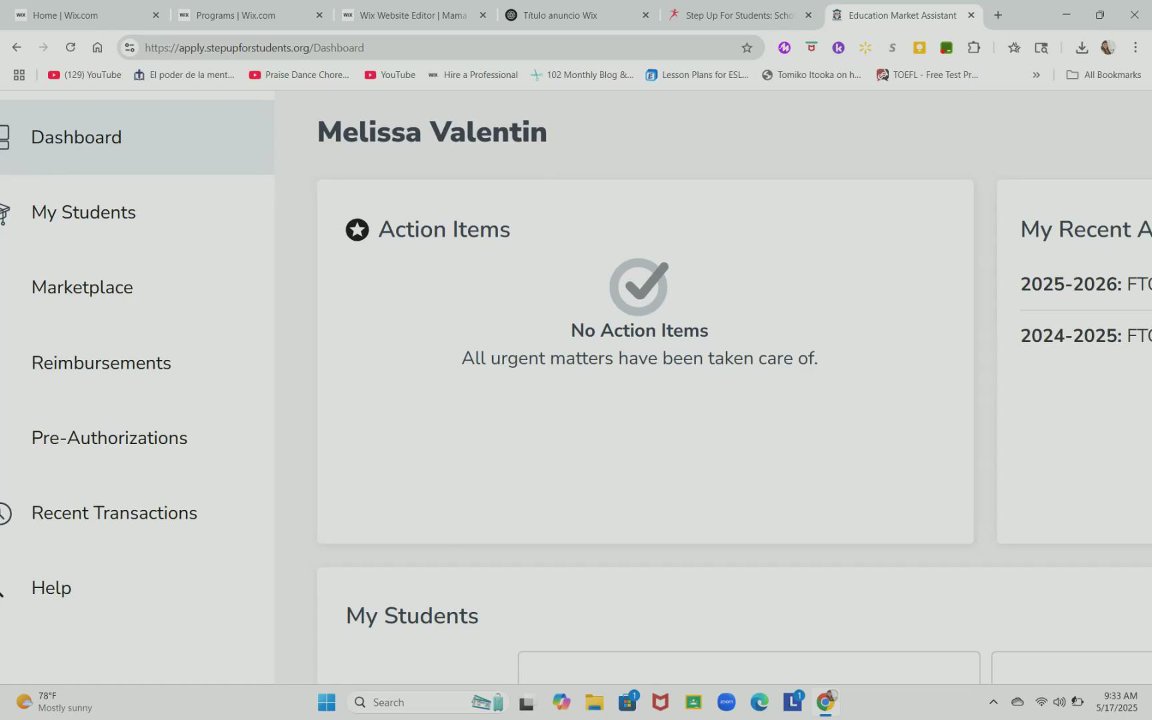Open Chrome three-dot menu

(1135, 48)
